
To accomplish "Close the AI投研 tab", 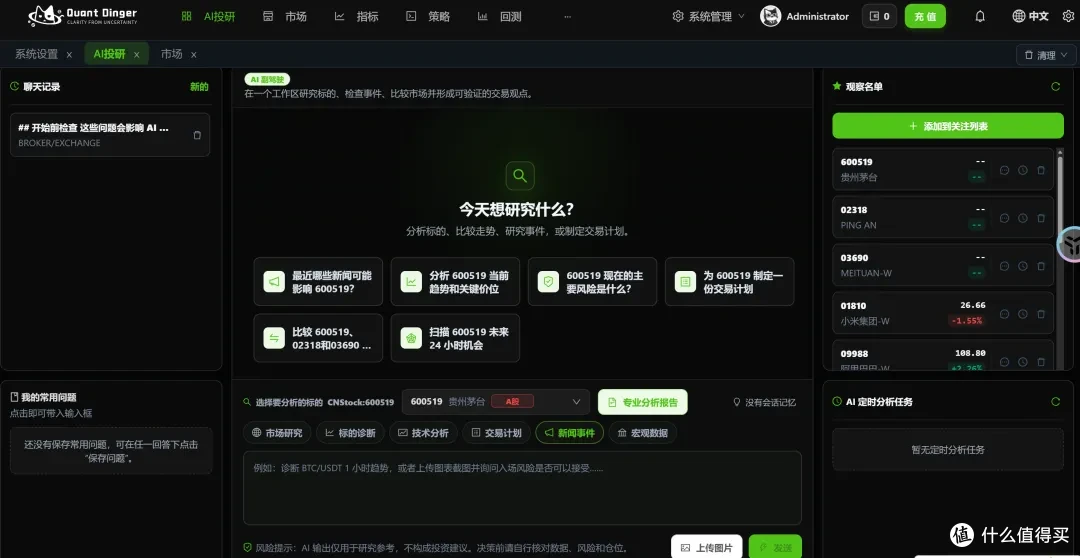I will point(136,54).
